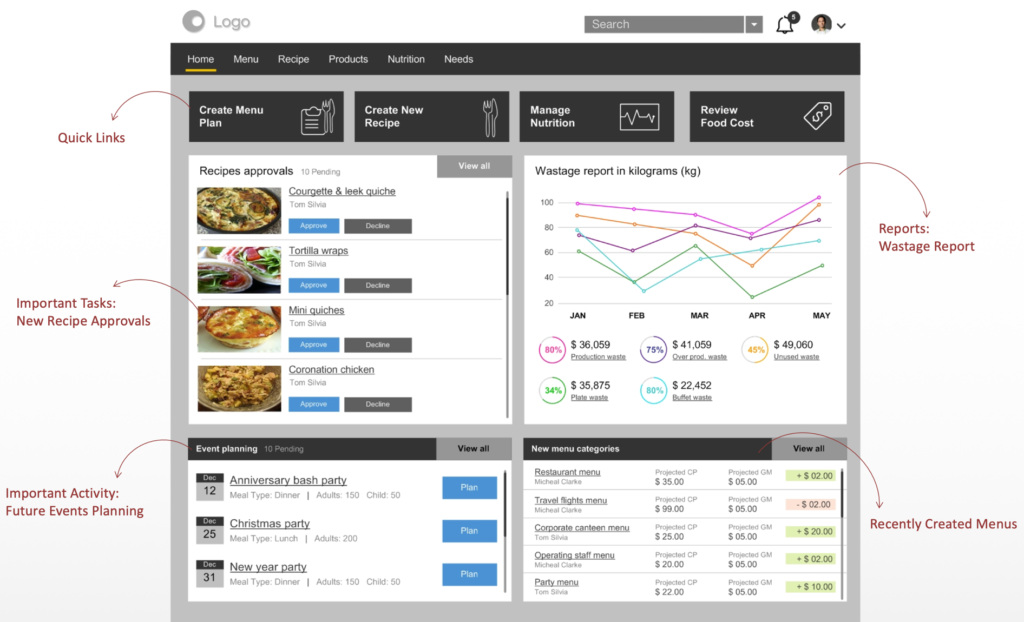The height and width of the screenshot is (622, 1024).
Task: Click the chef clipboard Create Menu Plan icon
Action: (316, 117)
